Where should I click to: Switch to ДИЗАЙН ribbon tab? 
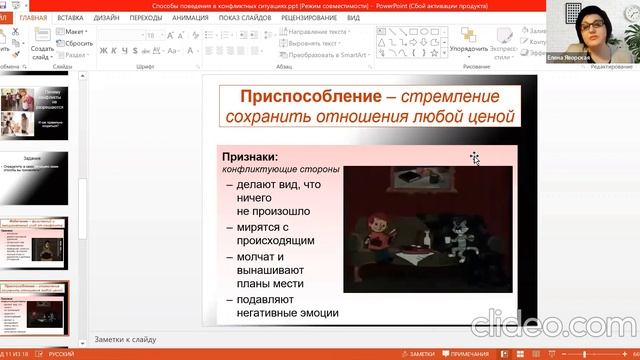click(x=107, y=18)
